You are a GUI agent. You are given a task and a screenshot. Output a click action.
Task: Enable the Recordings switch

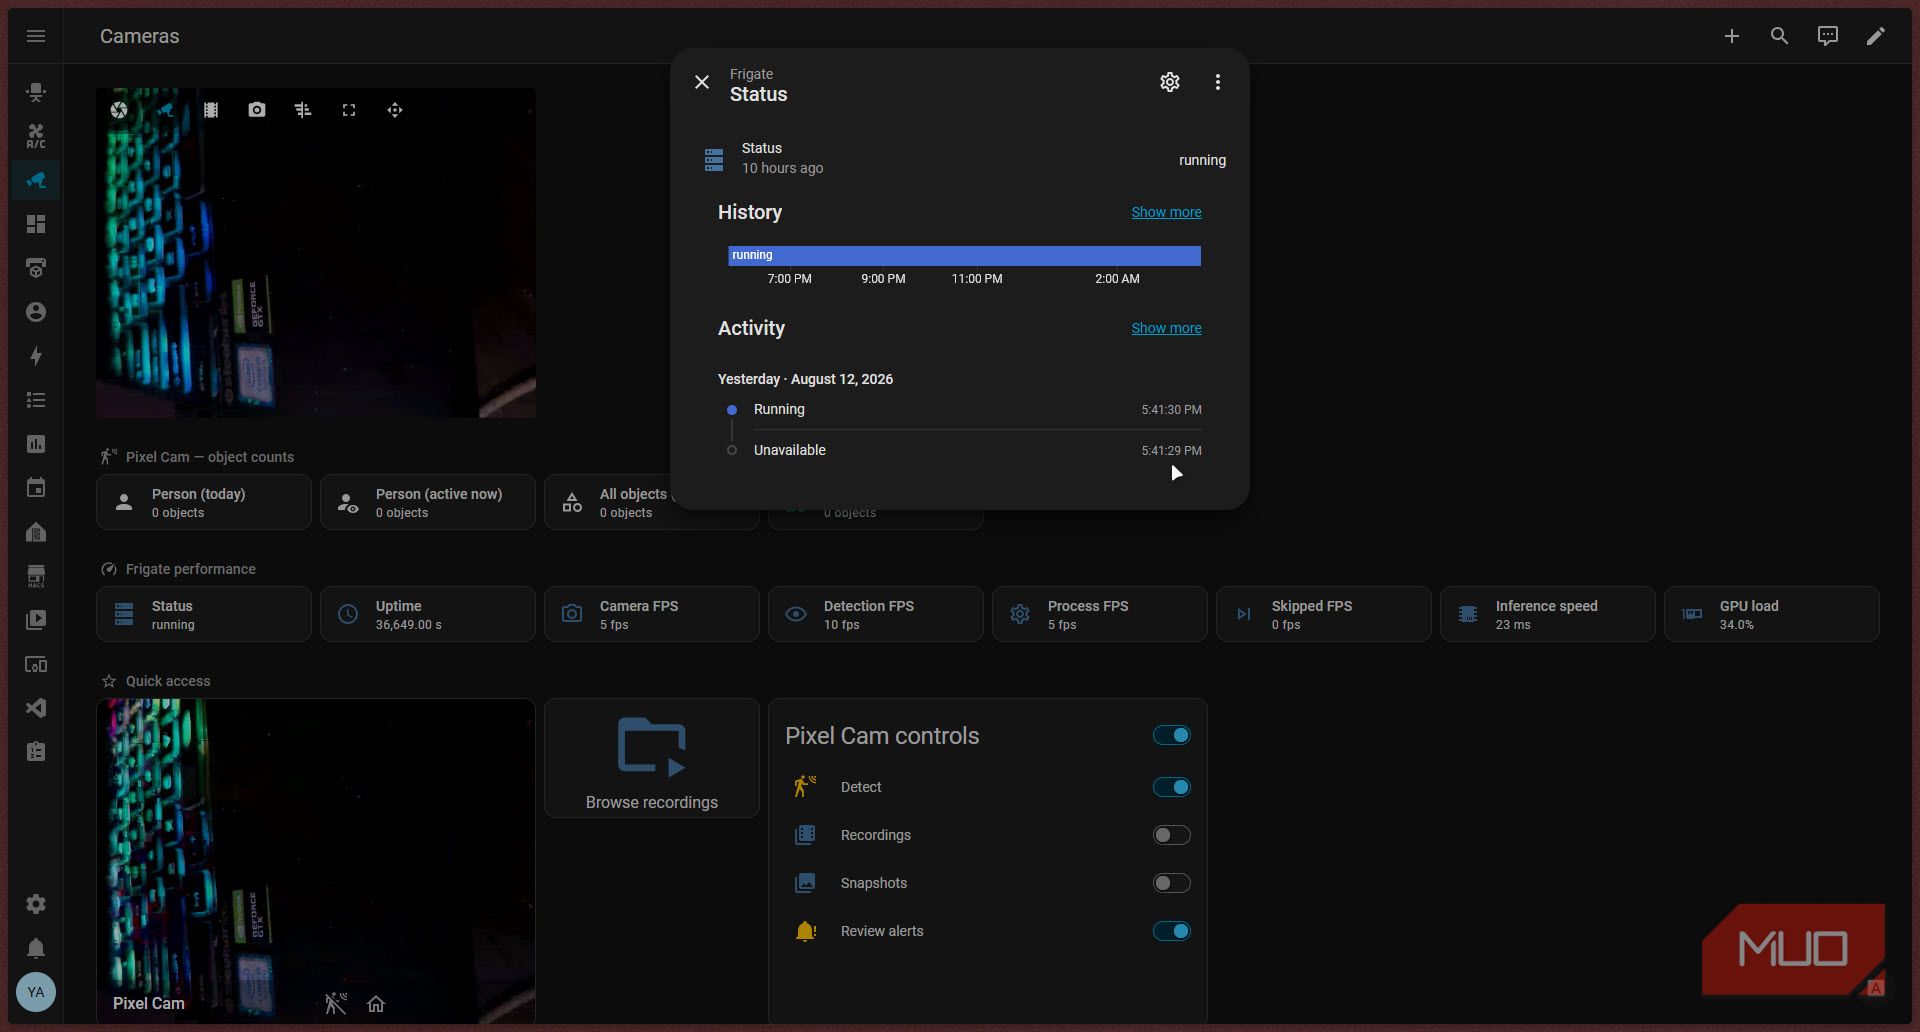[x=1171, y=835]
